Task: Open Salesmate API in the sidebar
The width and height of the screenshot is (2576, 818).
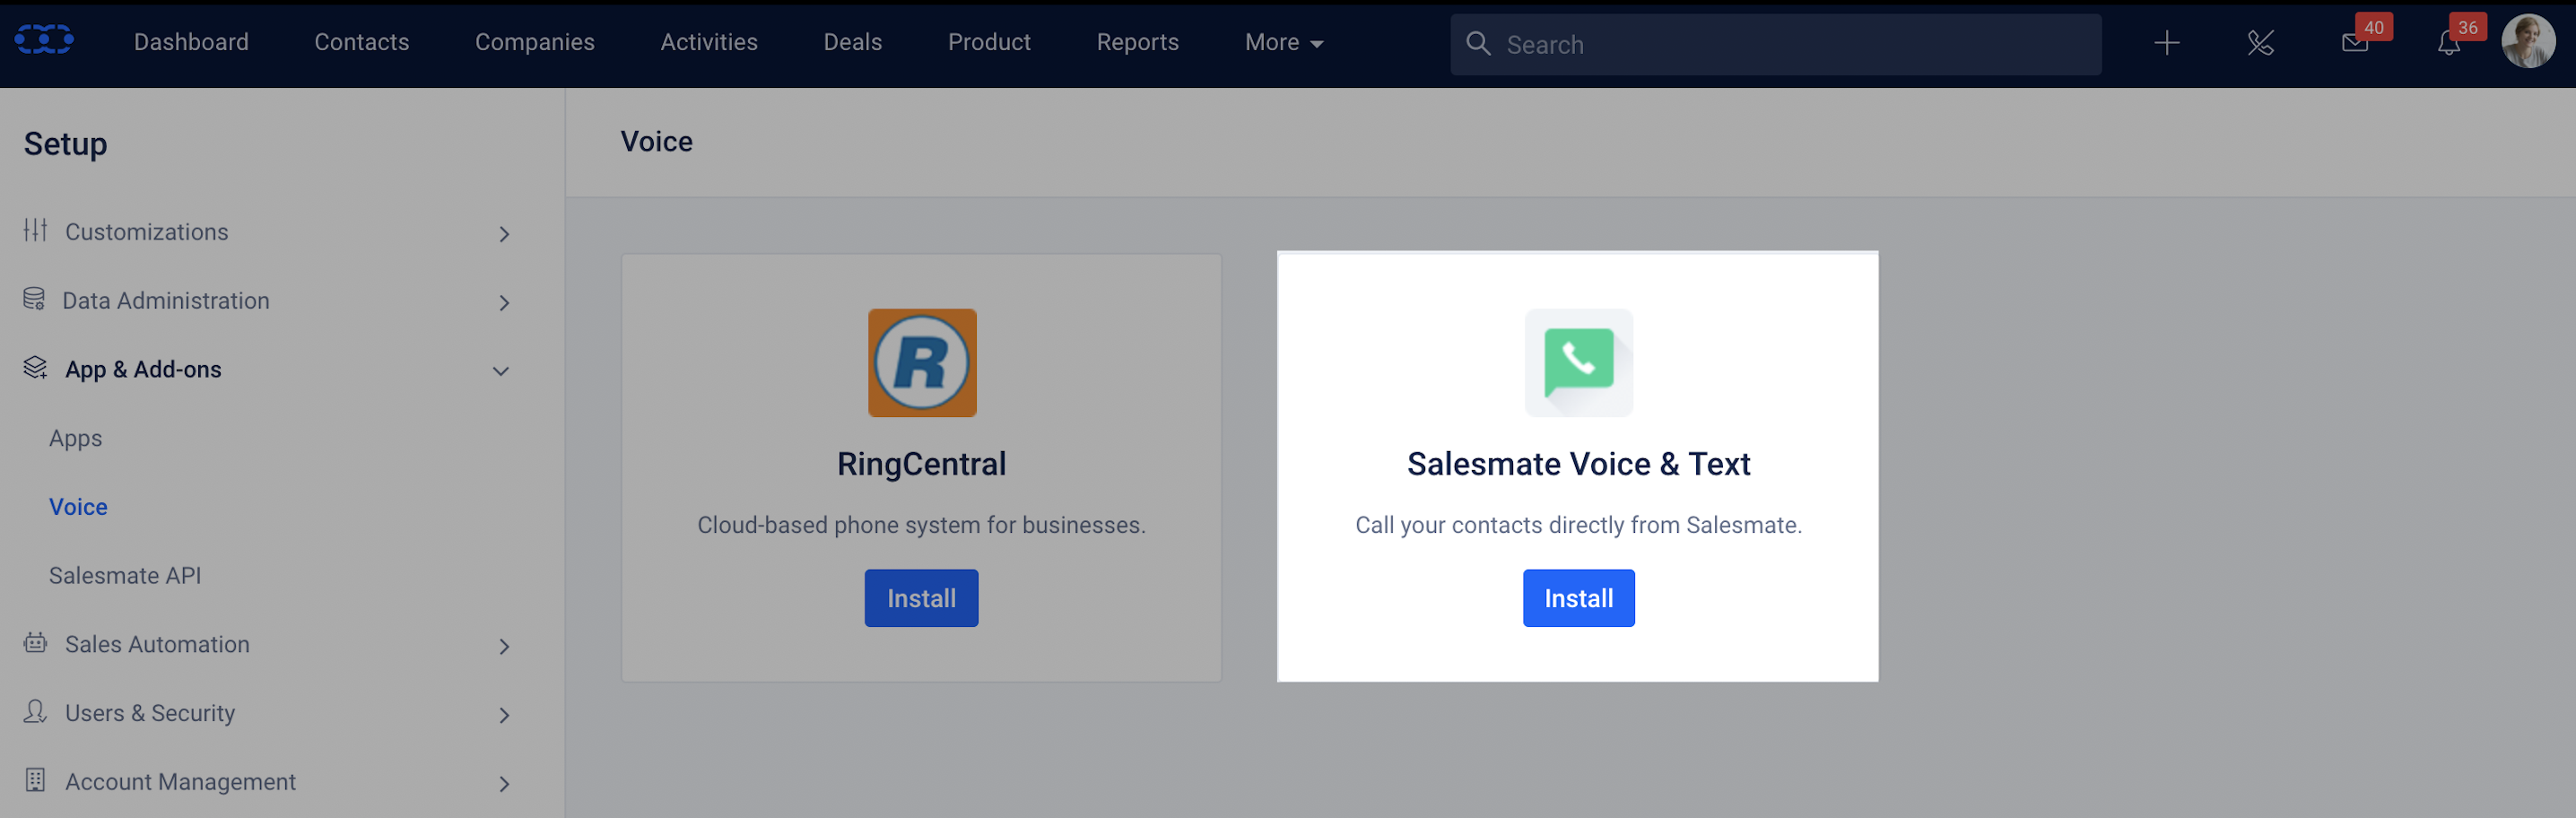Action: (124, 575)
